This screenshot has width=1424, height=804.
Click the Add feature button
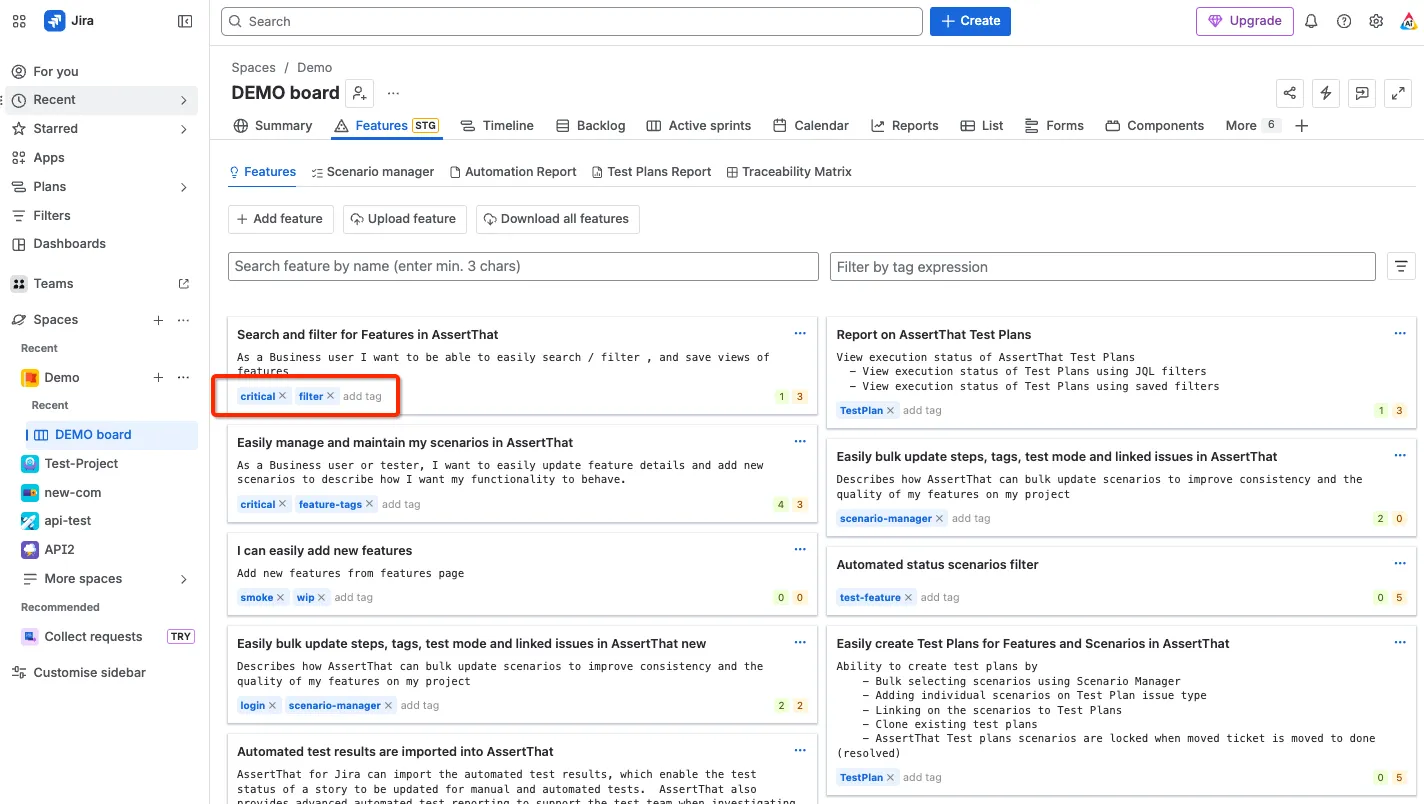tap(279, 219)
